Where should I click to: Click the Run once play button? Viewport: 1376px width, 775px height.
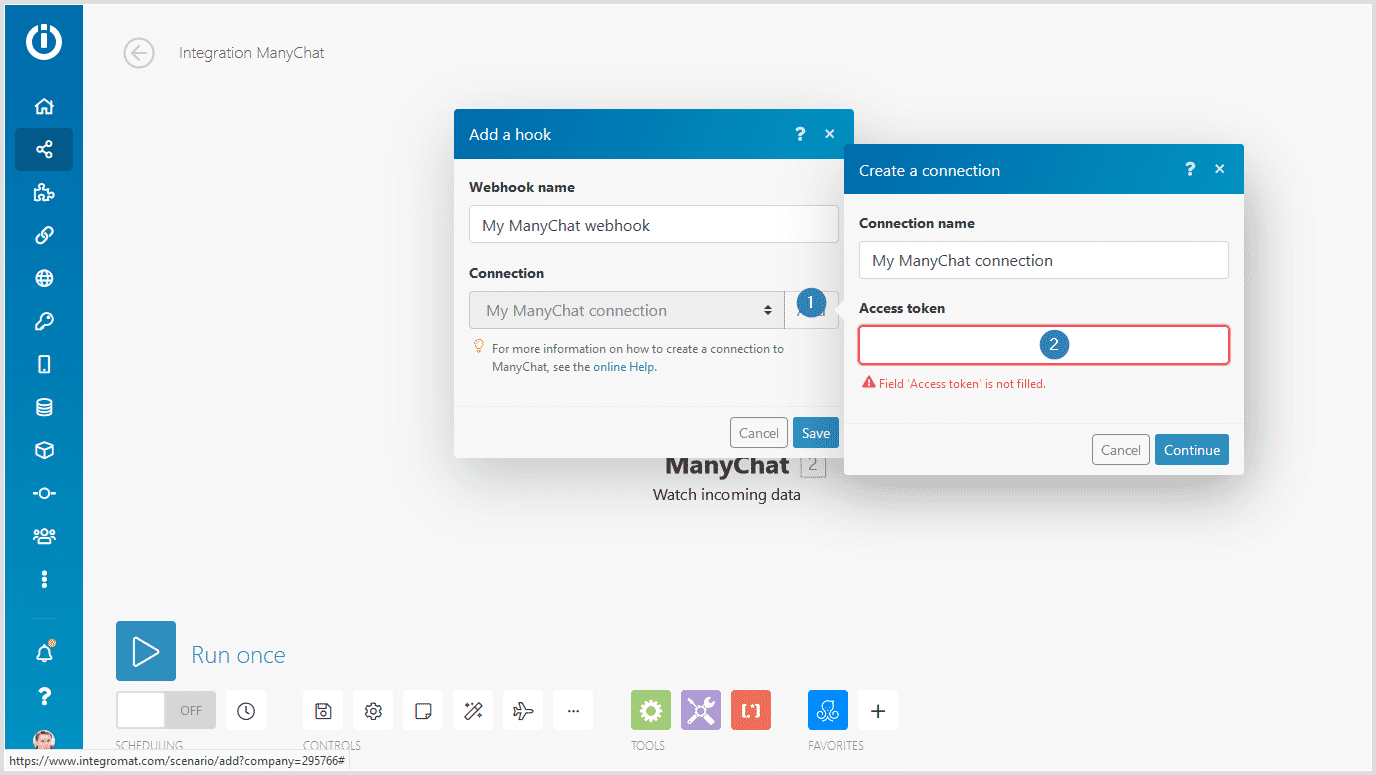146,651
